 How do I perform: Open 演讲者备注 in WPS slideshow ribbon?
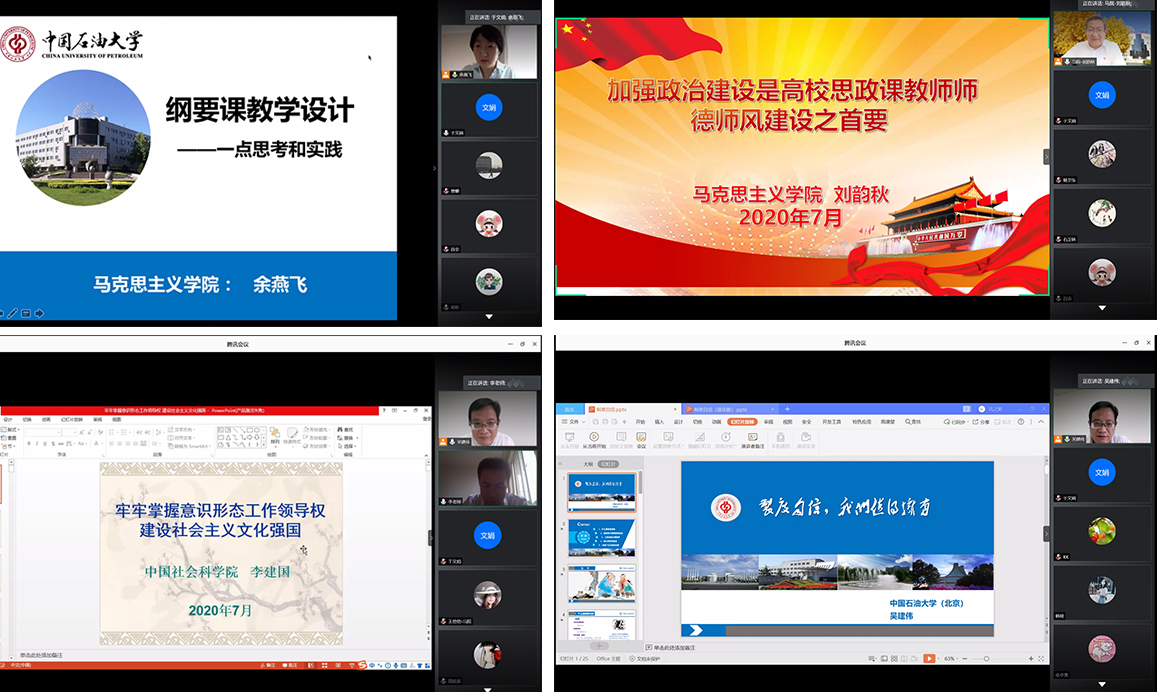pos(752,440)
